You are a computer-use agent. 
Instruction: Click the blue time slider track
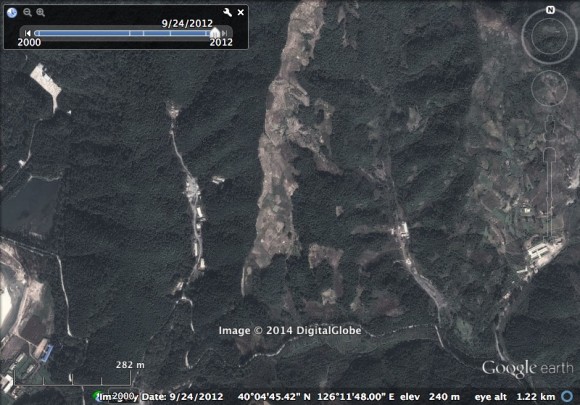click(124, 33)
